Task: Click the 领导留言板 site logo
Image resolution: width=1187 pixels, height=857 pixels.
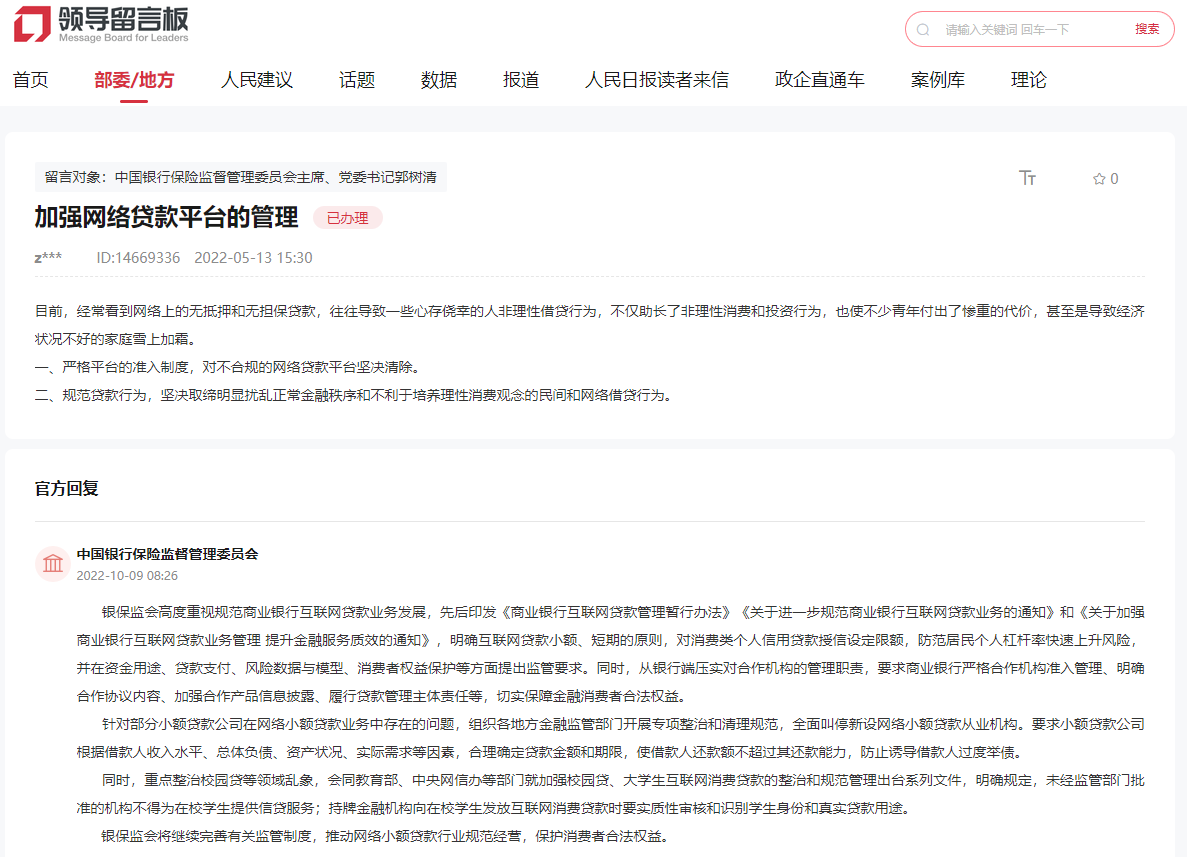Action: (x=101, y=24)
